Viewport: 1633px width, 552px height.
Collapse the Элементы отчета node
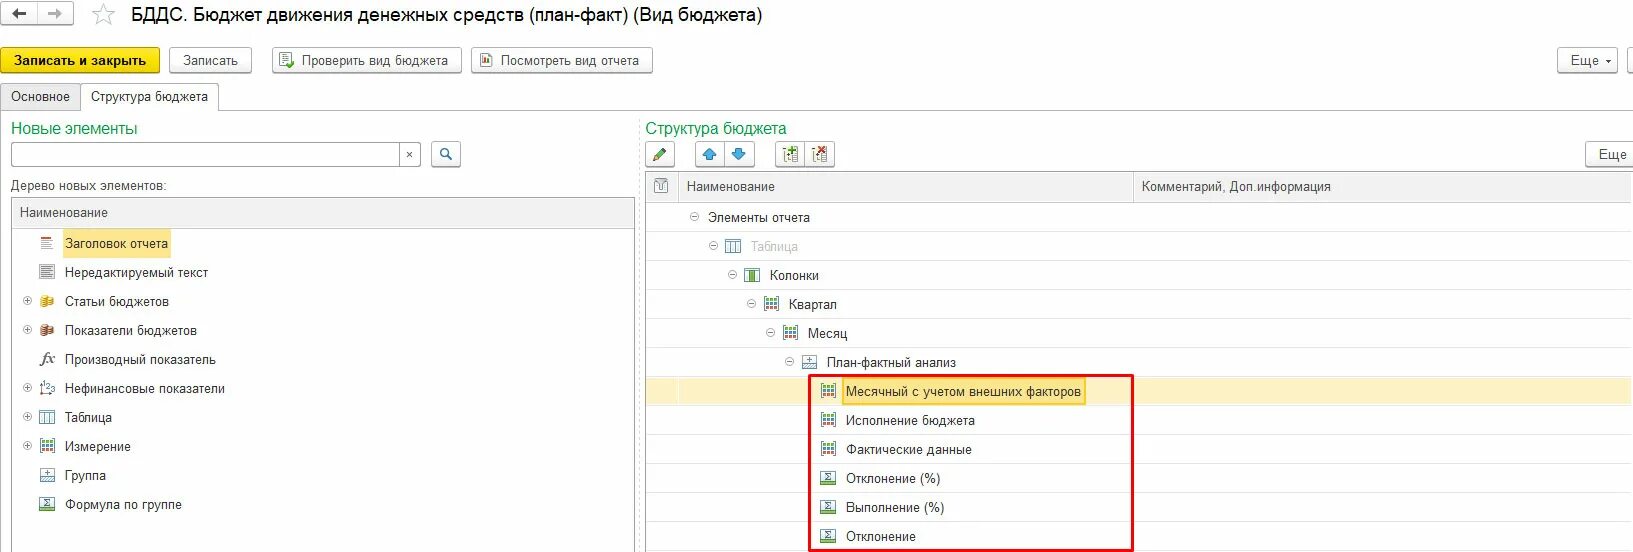(x=694, y=217)
